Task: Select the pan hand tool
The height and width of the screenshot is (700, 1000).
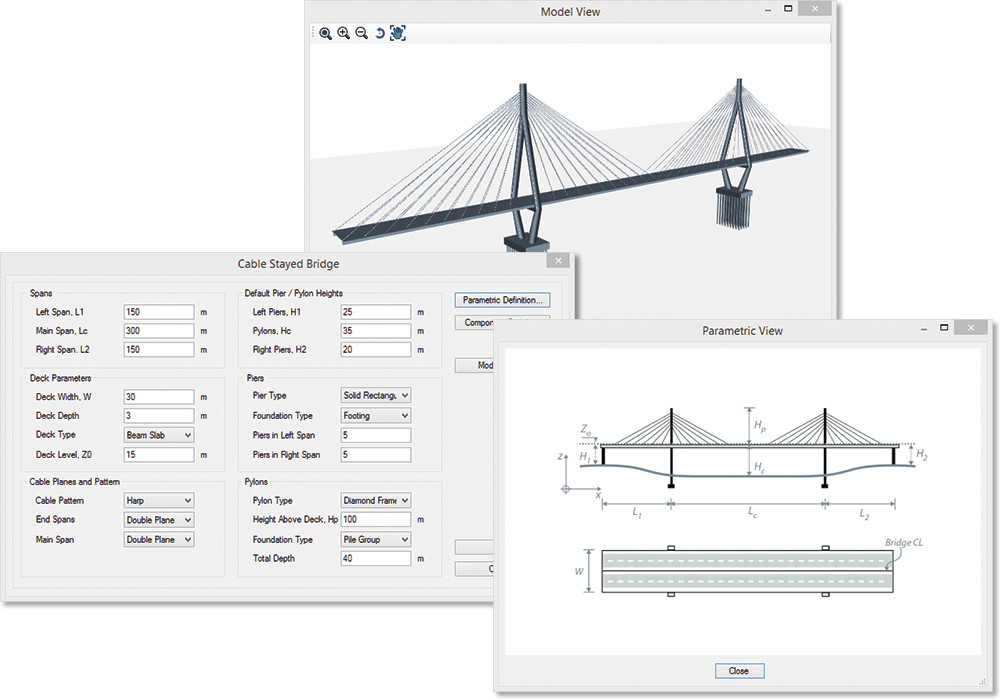Action: [397, 33]
